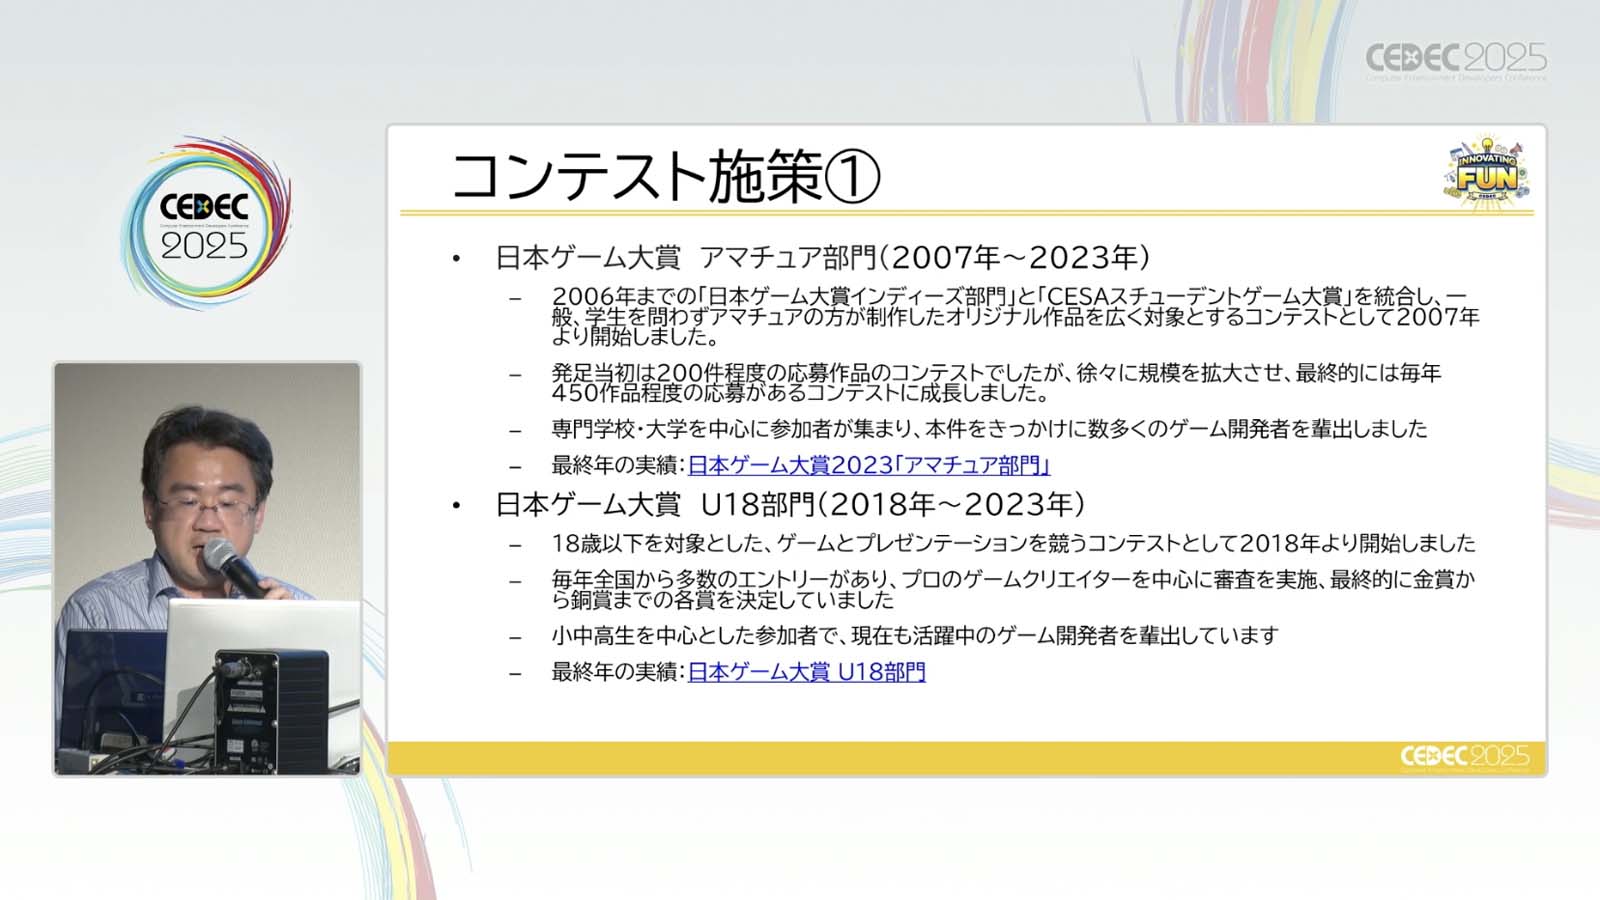Click the slide title コンテスト施策①
1600x900 pixels.
[665, 176]
